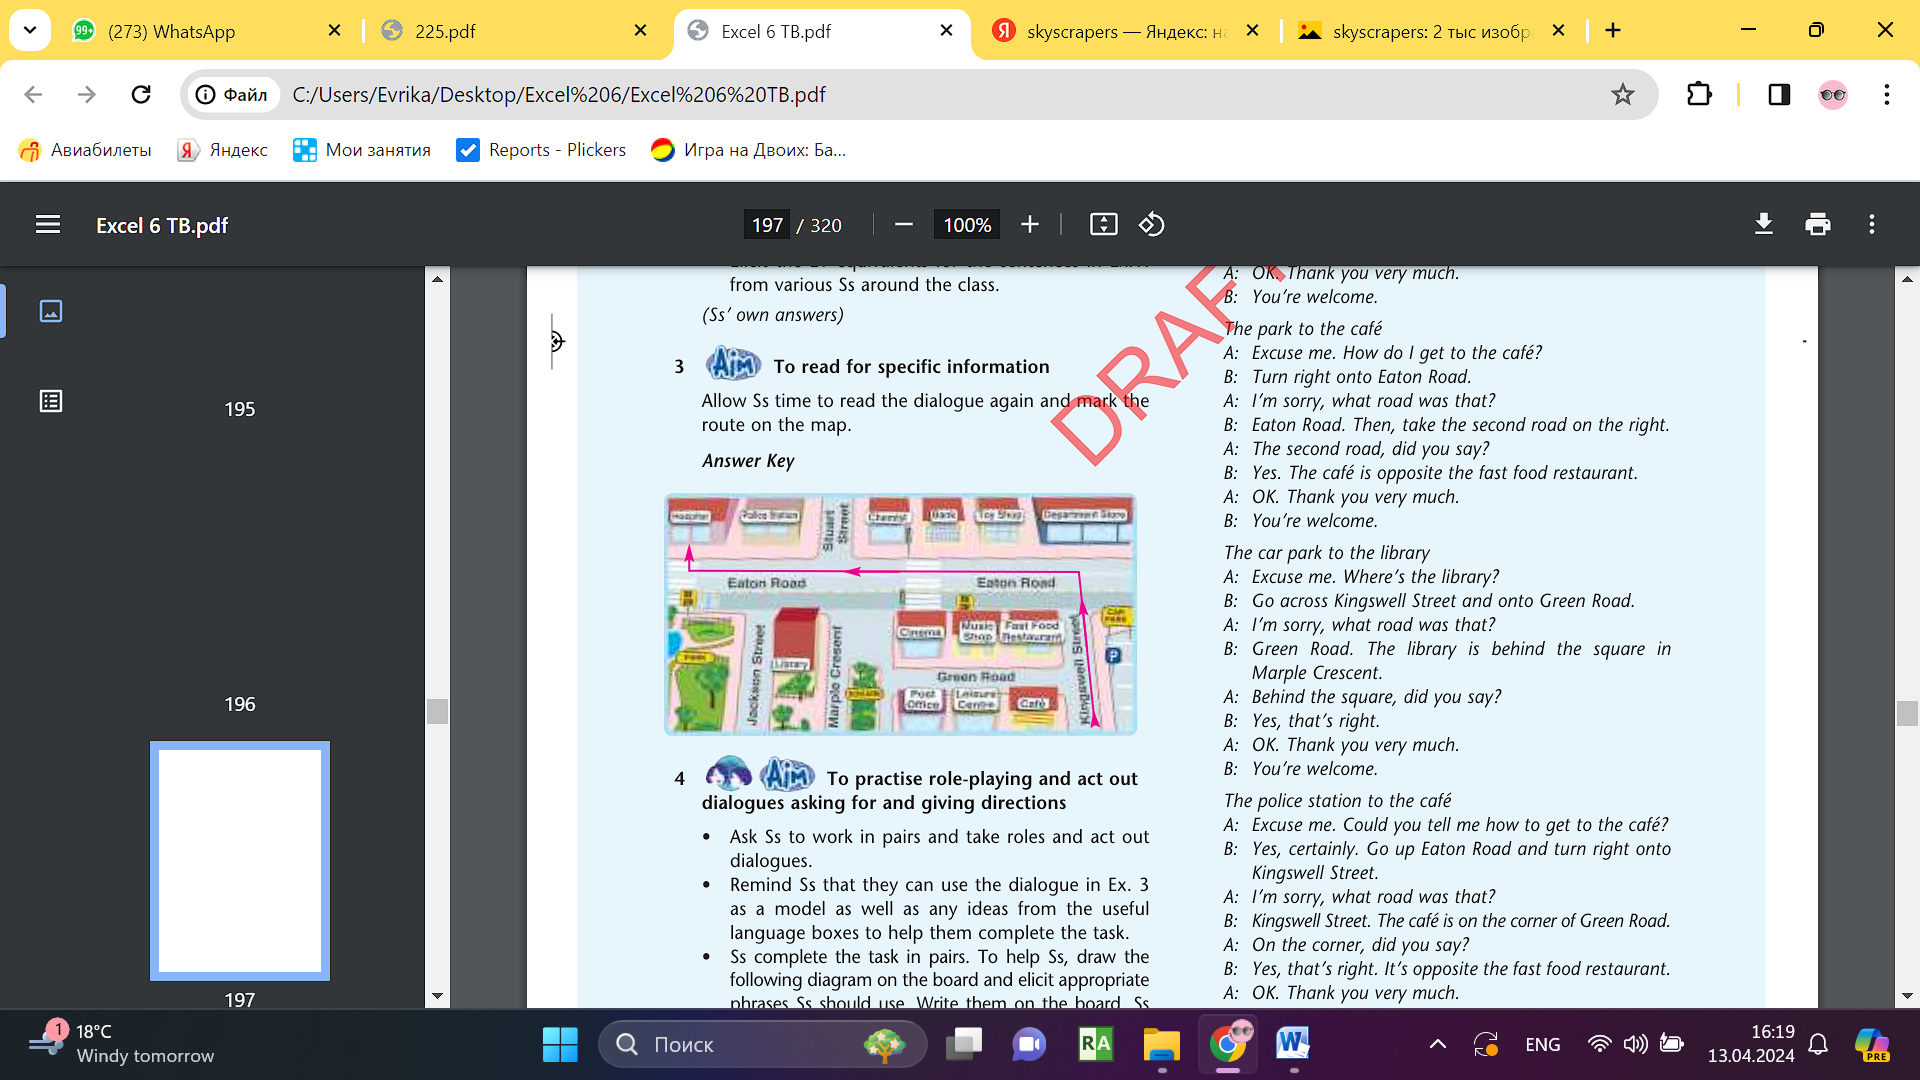
Task: Open the tab search dropdown
Action: [30, 30]
